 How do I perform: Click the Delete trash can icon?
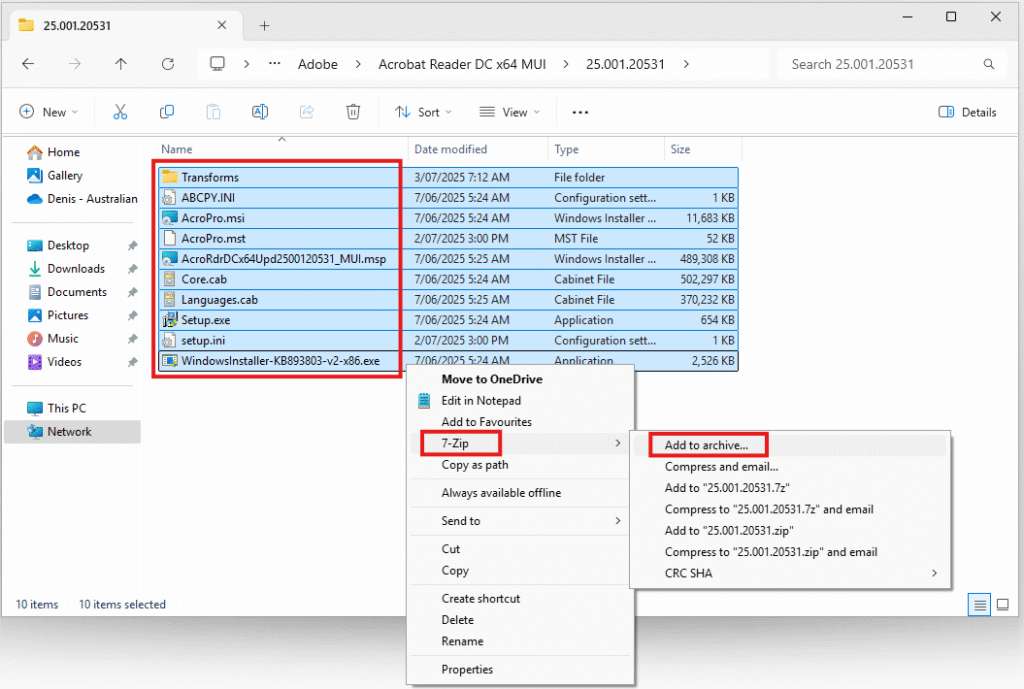pos(353,112)
